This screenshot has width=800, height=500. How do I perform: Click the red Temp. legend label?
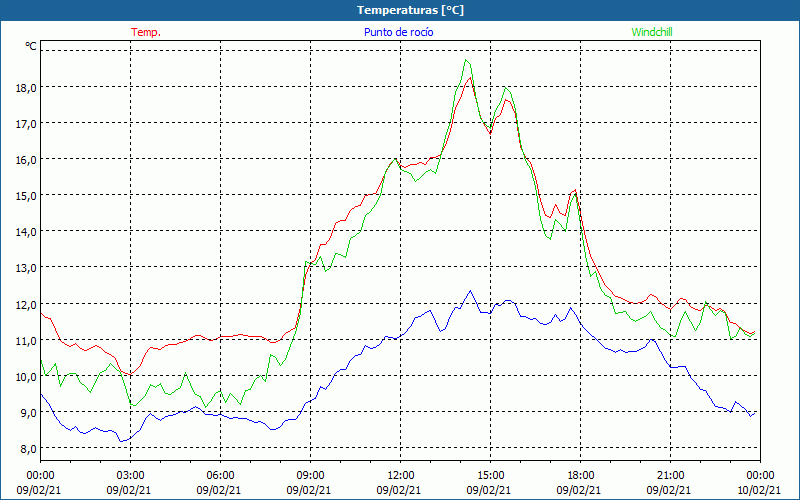tap(146, 32)
